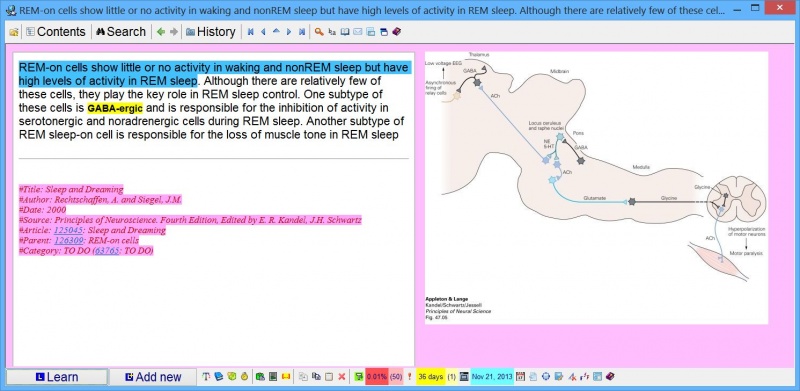Click the paste icon in bottom toolbar
This screenshot has height=391, width=800.
316,377
